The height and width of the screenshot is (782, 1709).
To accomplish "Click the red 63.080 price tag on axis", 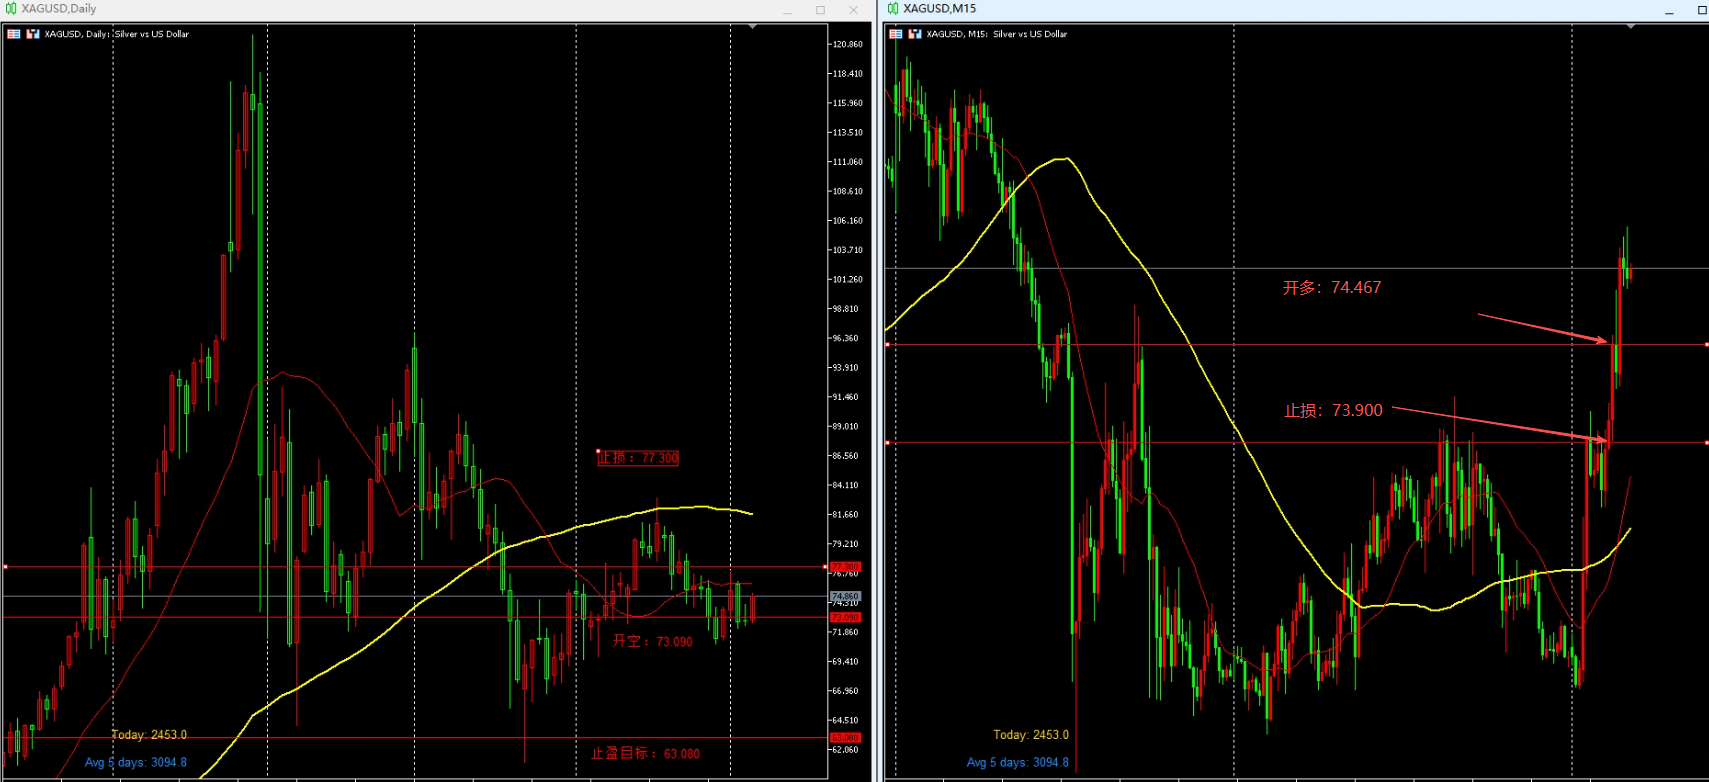I will tap(845, 738).
